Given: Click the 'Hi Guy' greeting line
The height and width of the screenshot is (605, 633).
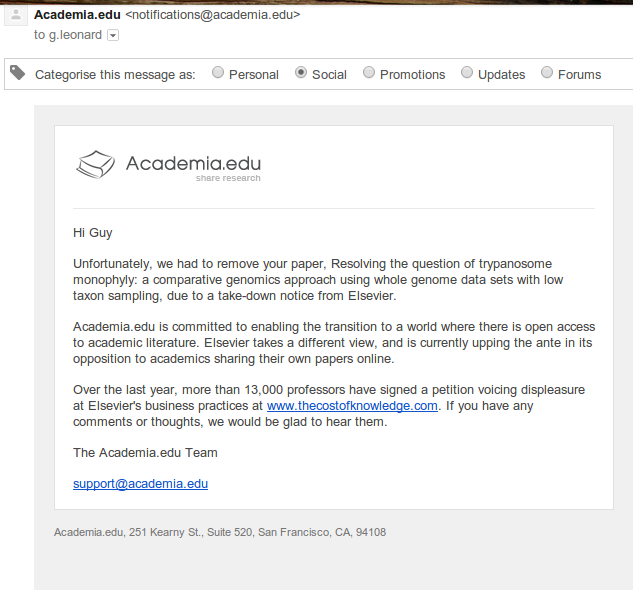Looking at the screenshot, I should tap(93, 233).
